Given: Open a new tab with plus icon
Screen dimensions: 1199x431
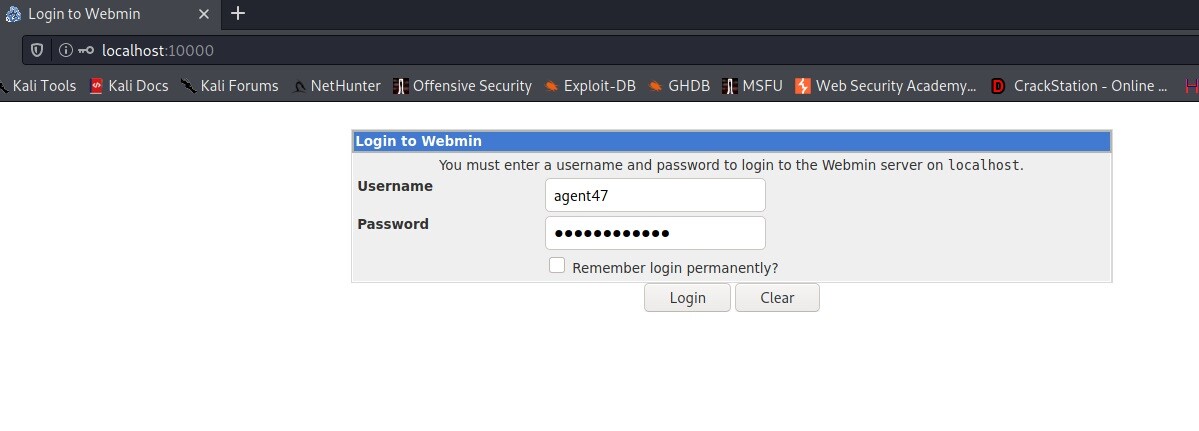Looking at the screenshot, I should coord(238,14).
